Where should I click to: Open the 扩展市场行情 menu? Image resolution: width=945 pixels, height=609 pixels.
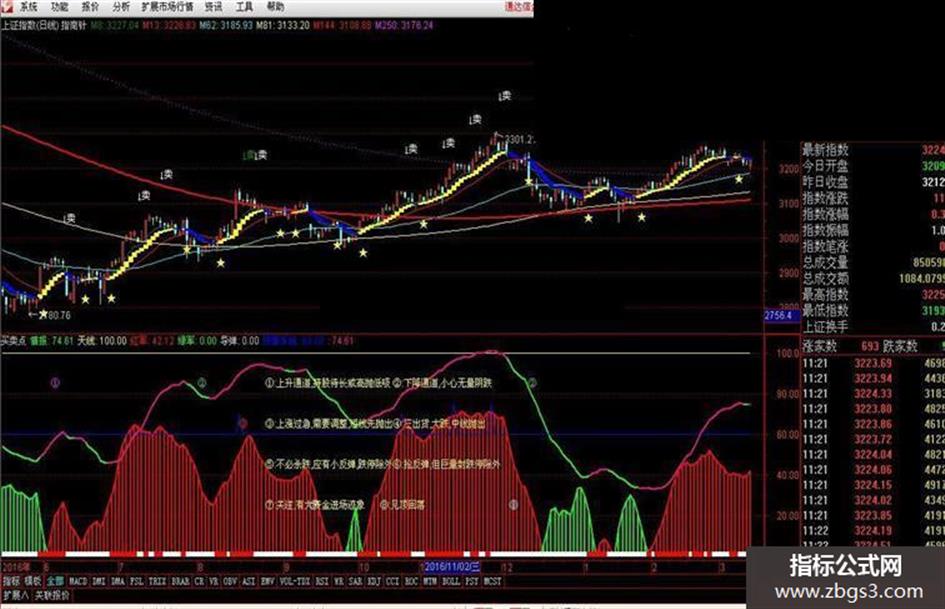(x=167, y=7)
